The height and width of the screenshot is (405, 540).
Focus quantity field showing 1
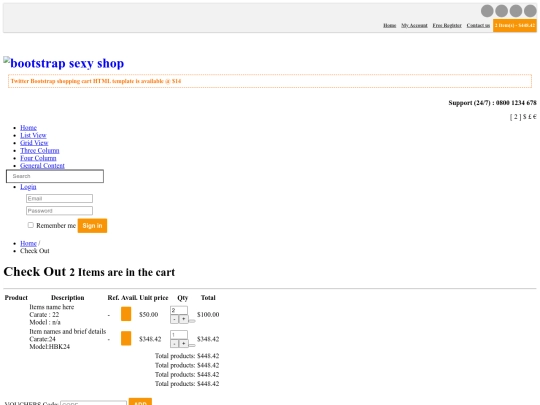pos(179,335)
